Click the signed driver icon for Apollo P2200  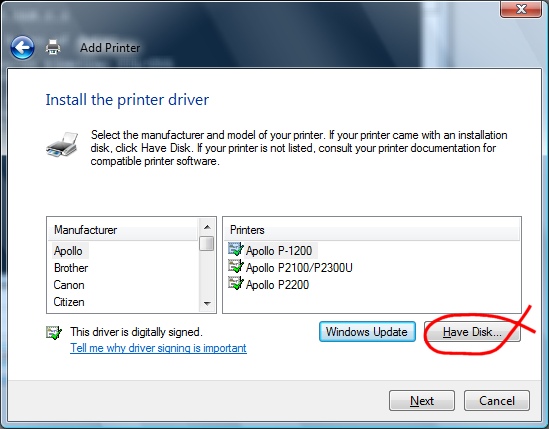coord(236,283)
